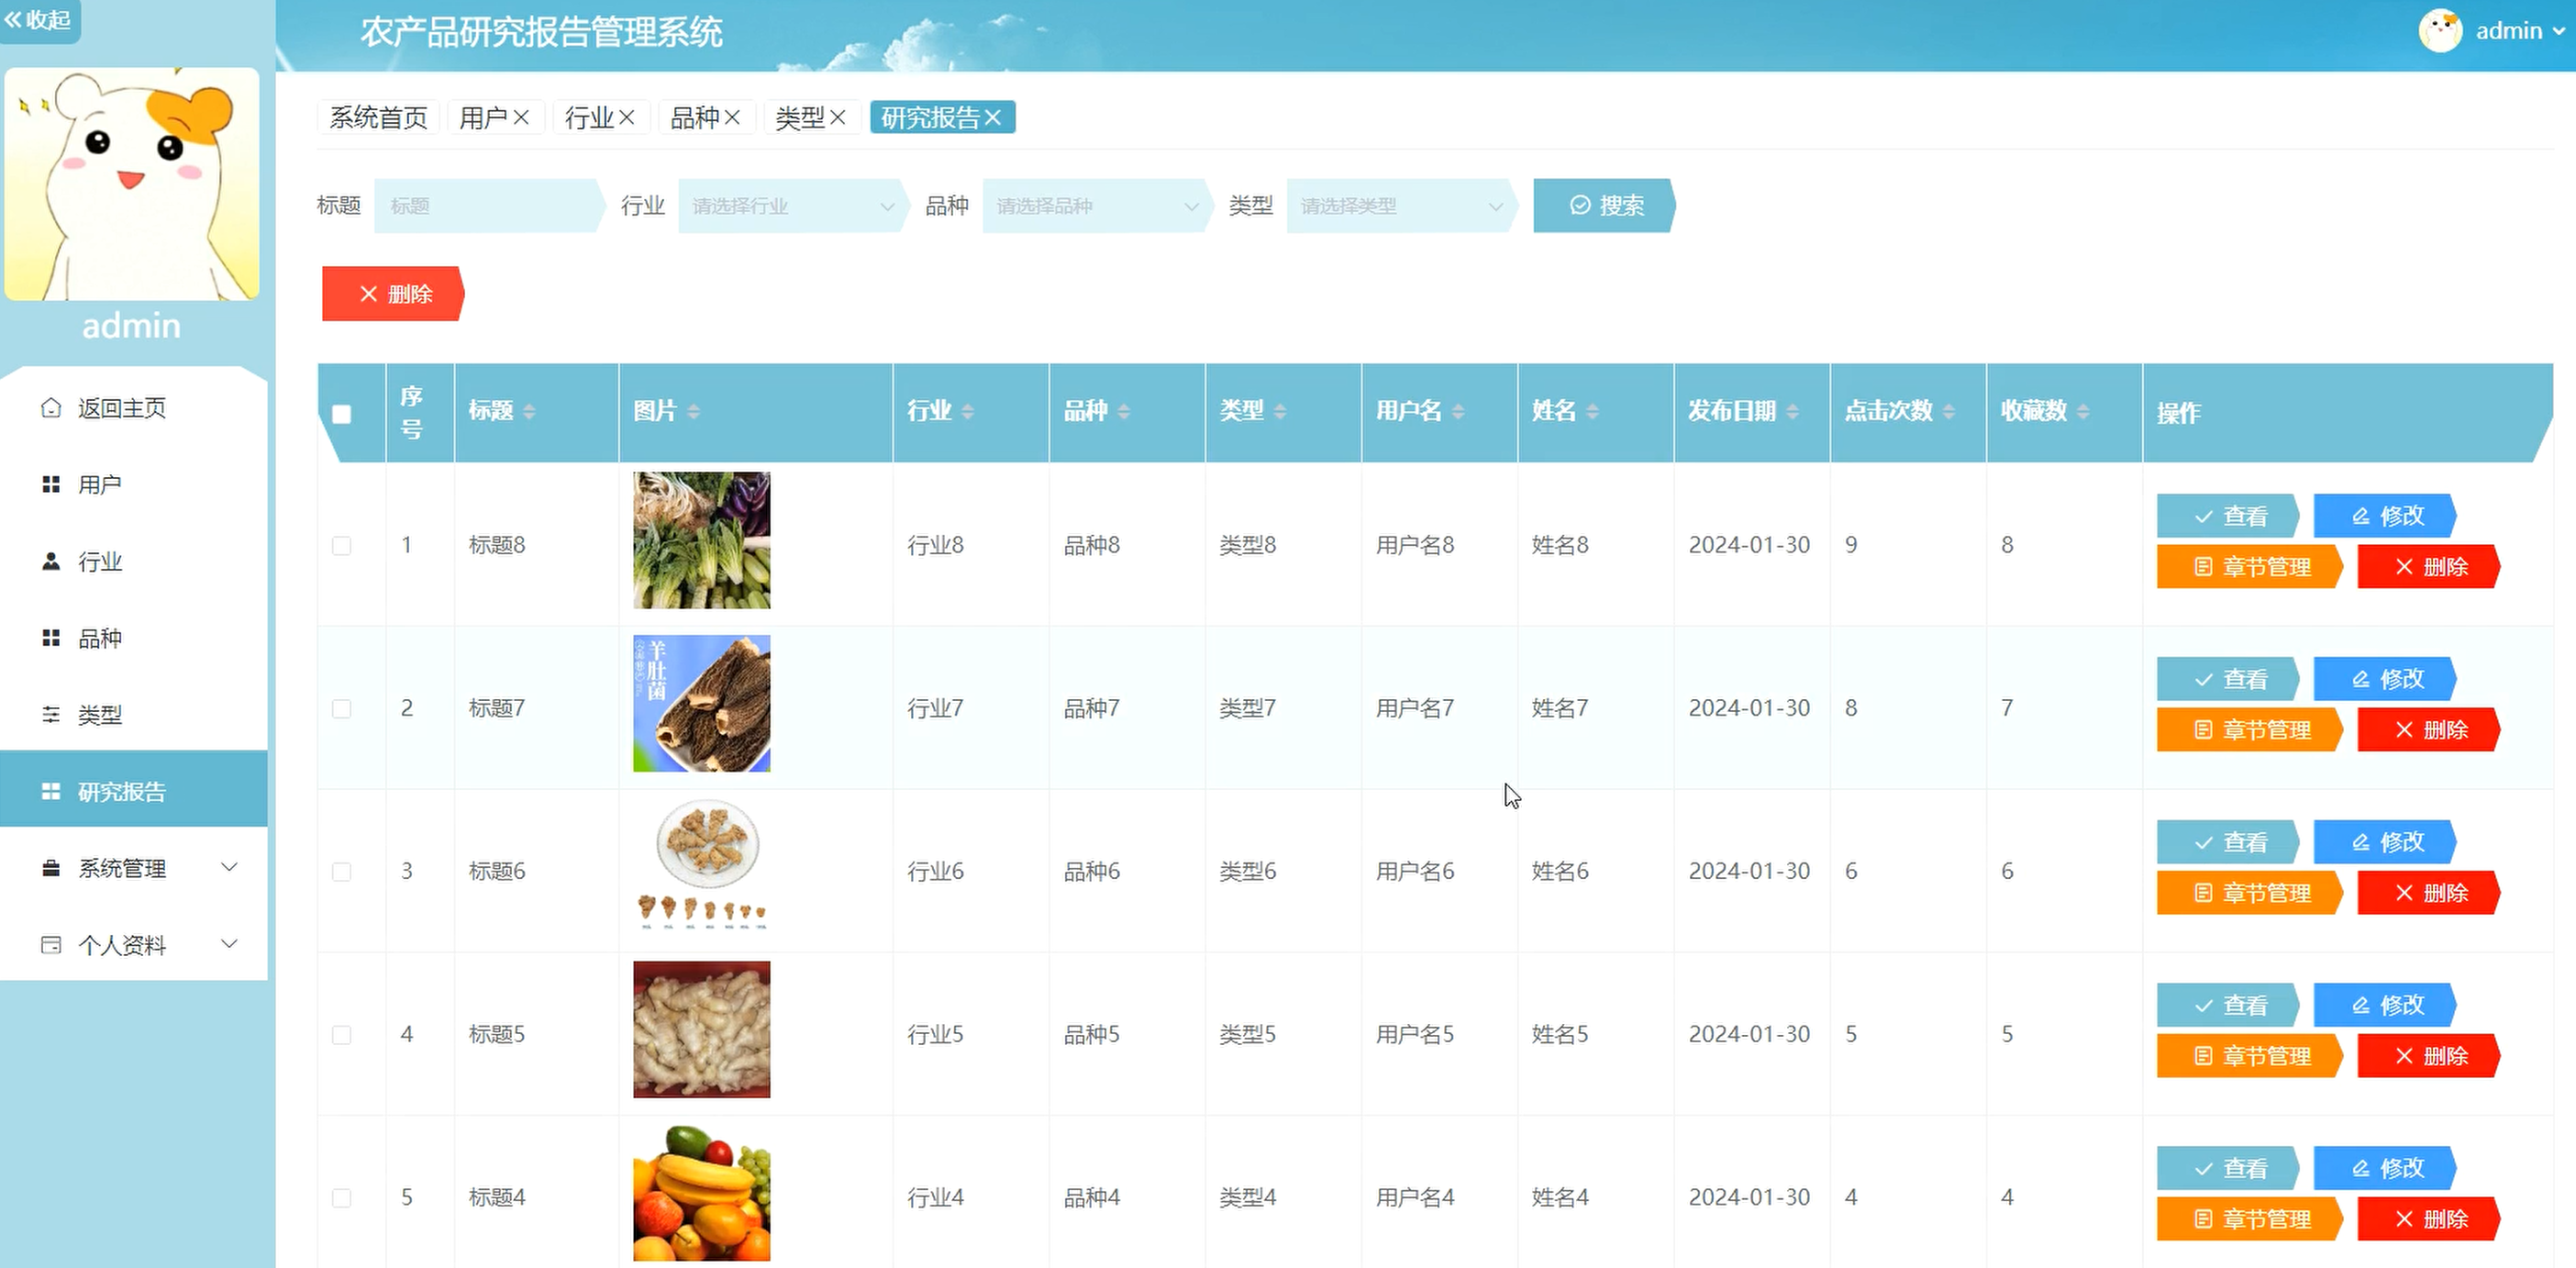Close the 行业 tab

tap(627, 117)
